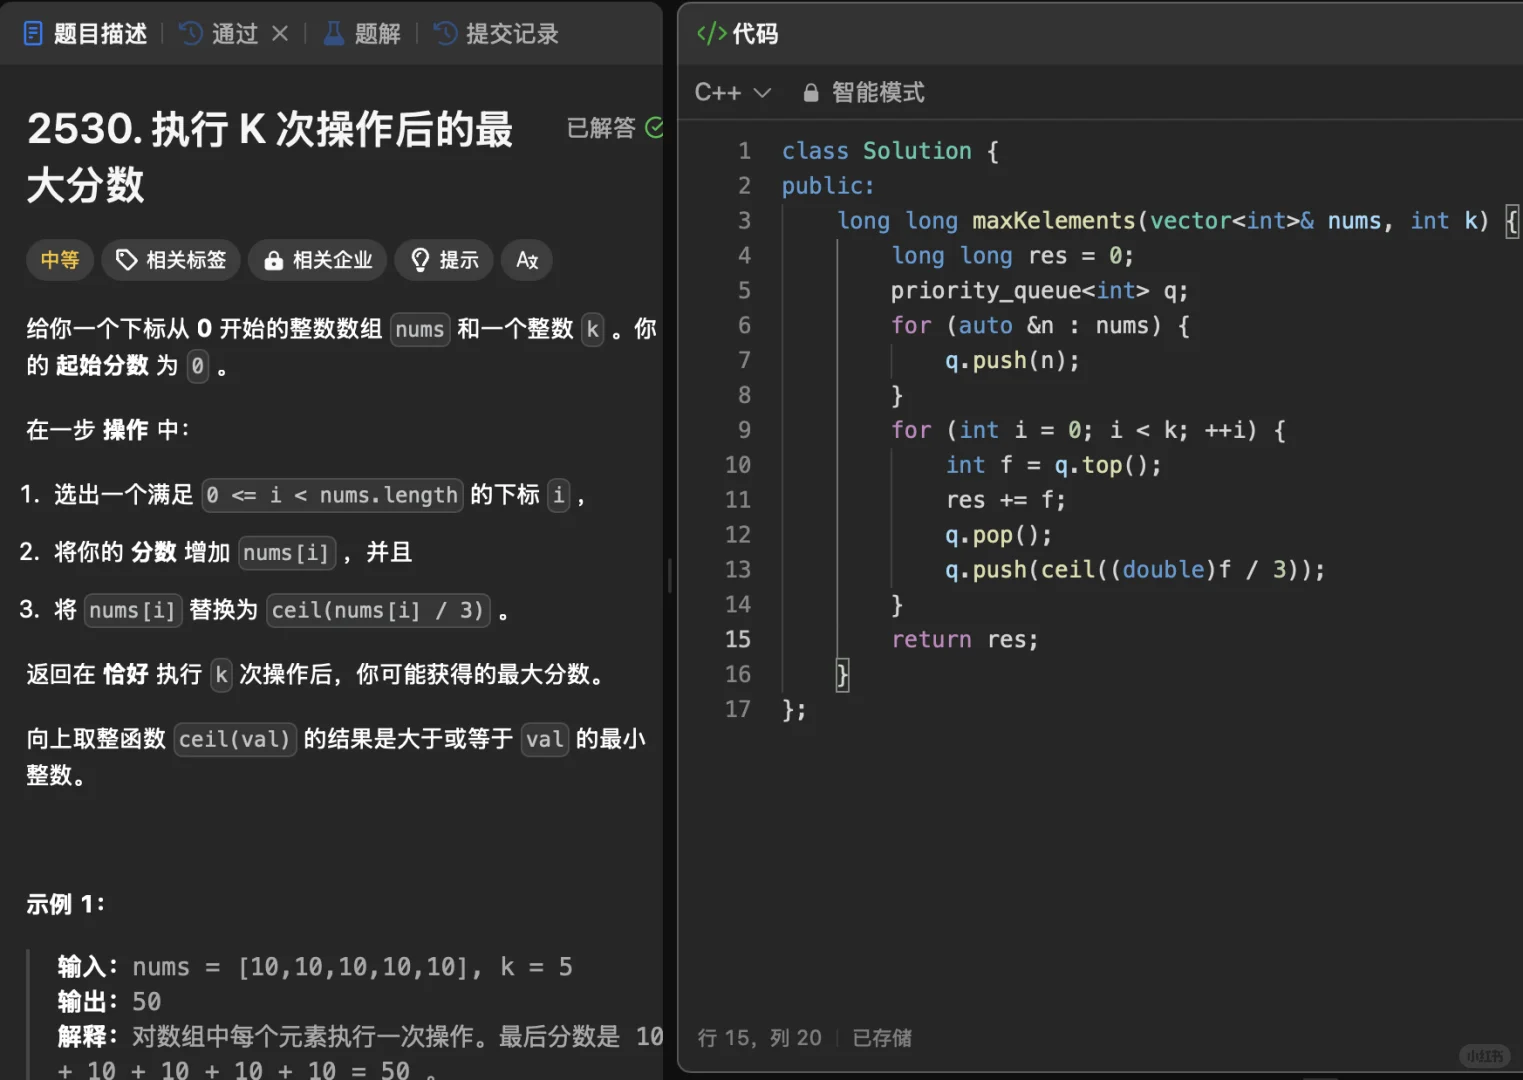
Task: Click the 行 15, 列 20 cursor status
Action: [x=759, y=1038]
